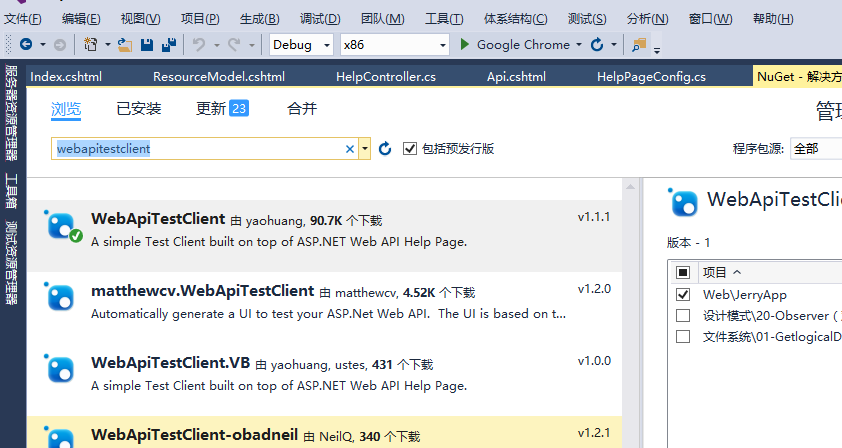Switch to the Api.cshtml tab
Viewport: 842px width, 448px height.
(517, 77)
